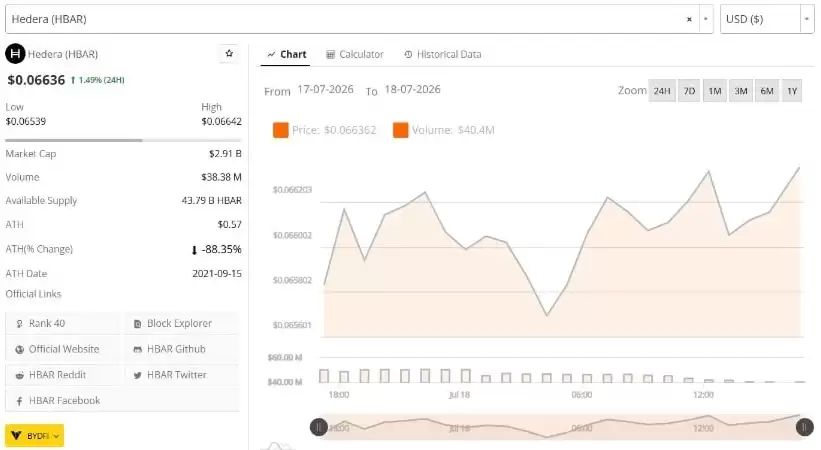Viewport: 821px width, 450px height.
Task: Set chart zoom to 1M
Action: [715, 91]
